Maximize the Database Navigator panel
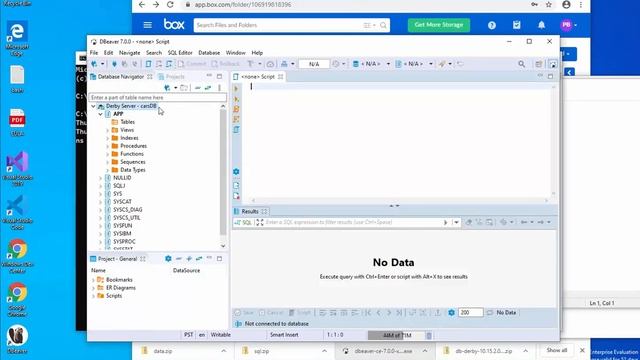 tap(220, 76)
